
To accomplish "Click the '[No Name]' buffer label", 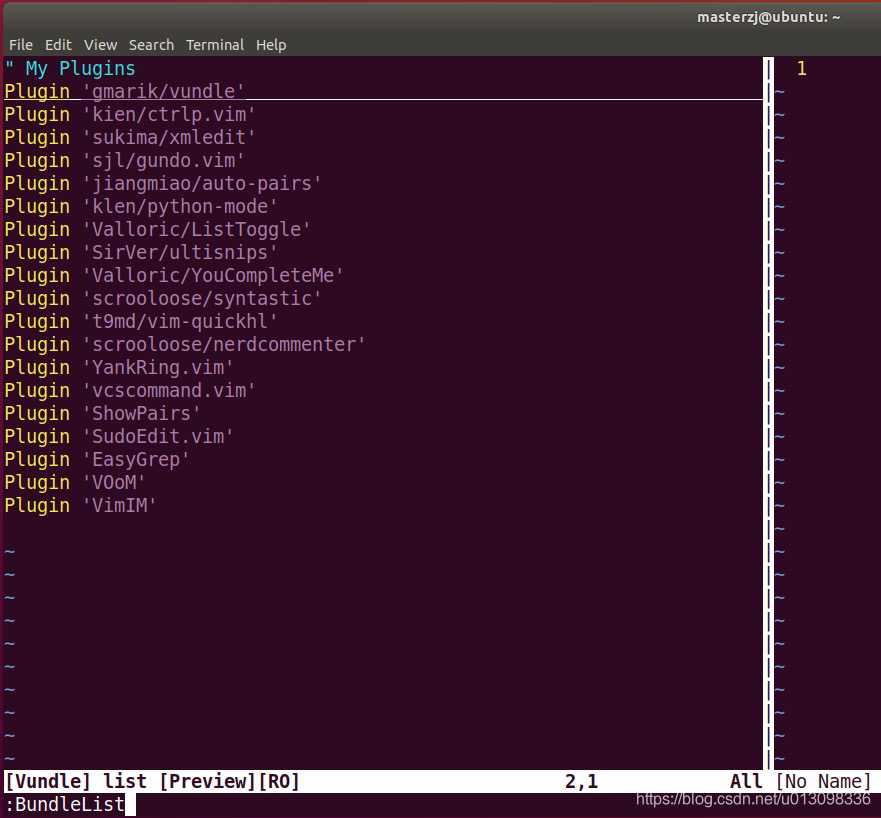I will coord(824,781).
